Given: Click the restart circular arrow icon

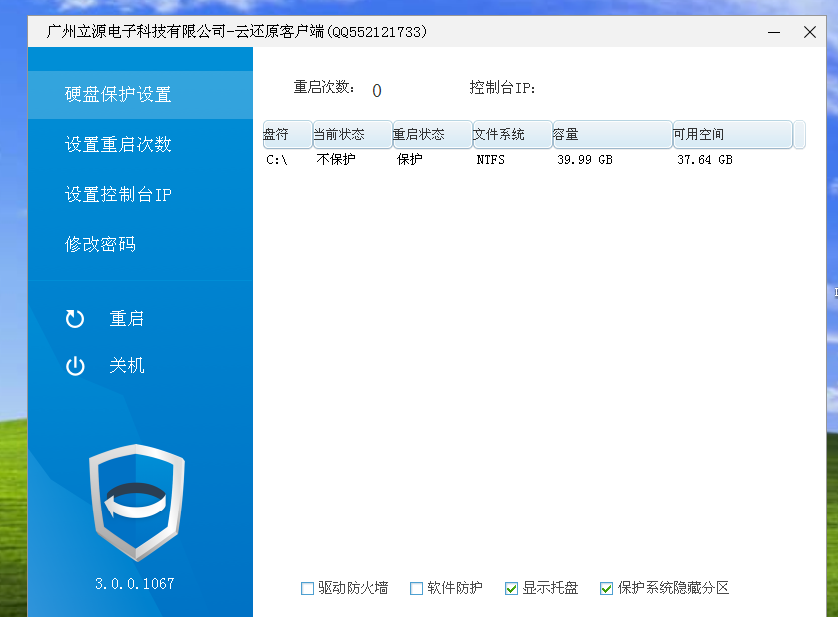Looking at the screenshot, I should [75, 319].
